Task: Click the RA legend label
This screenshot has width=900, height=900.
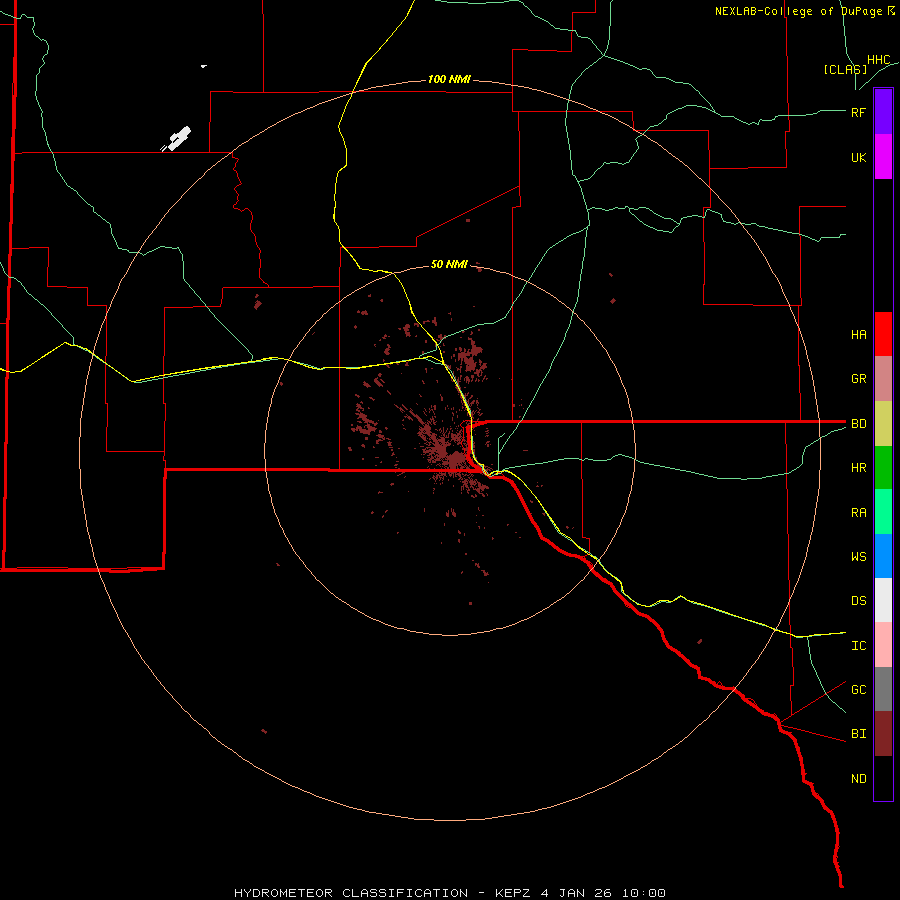Action: pyautogui.click(x=858, y=513)
